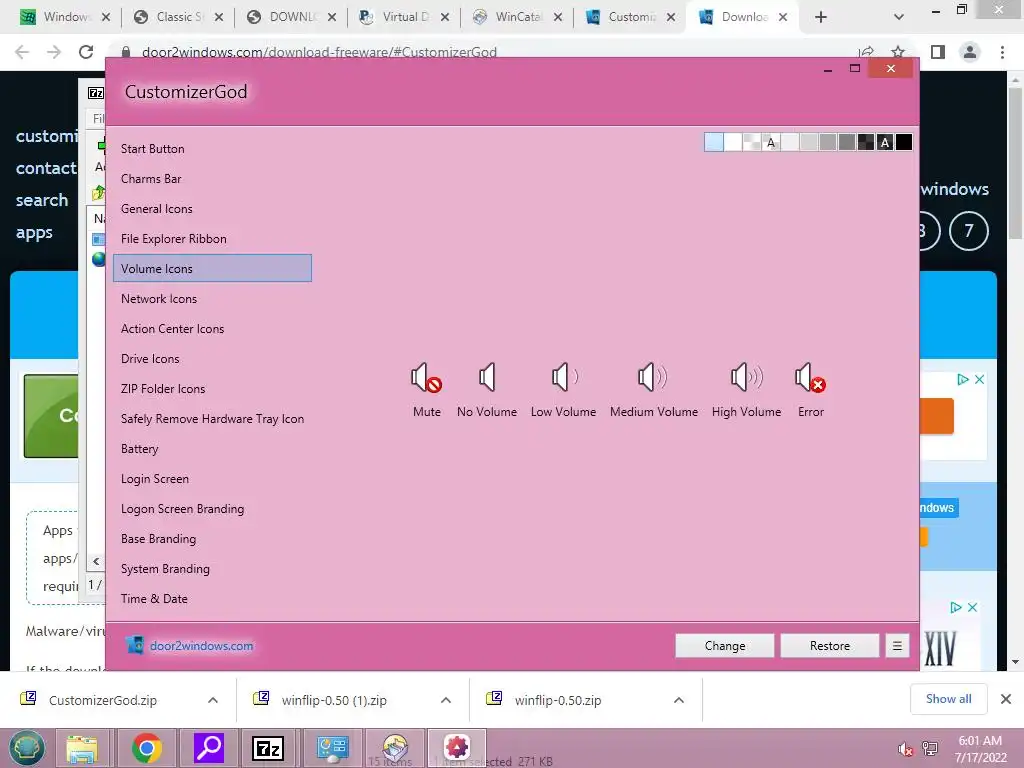Select the Error volume icon
This screenshot has height=768, width=1024.
[x=810, y=378]
